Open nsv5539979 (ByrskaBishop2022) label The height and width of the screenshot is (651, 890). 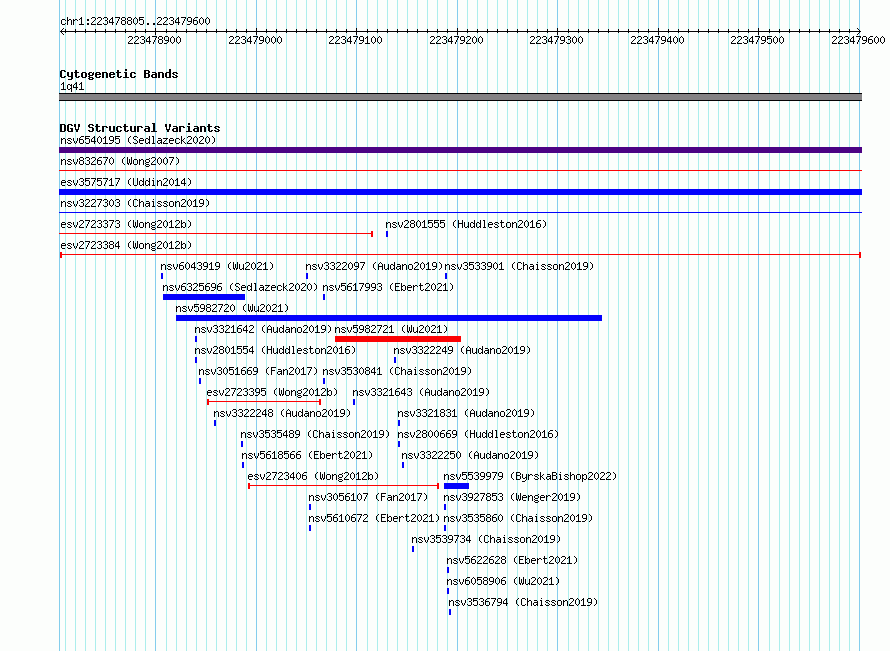[x=530, y=476]
